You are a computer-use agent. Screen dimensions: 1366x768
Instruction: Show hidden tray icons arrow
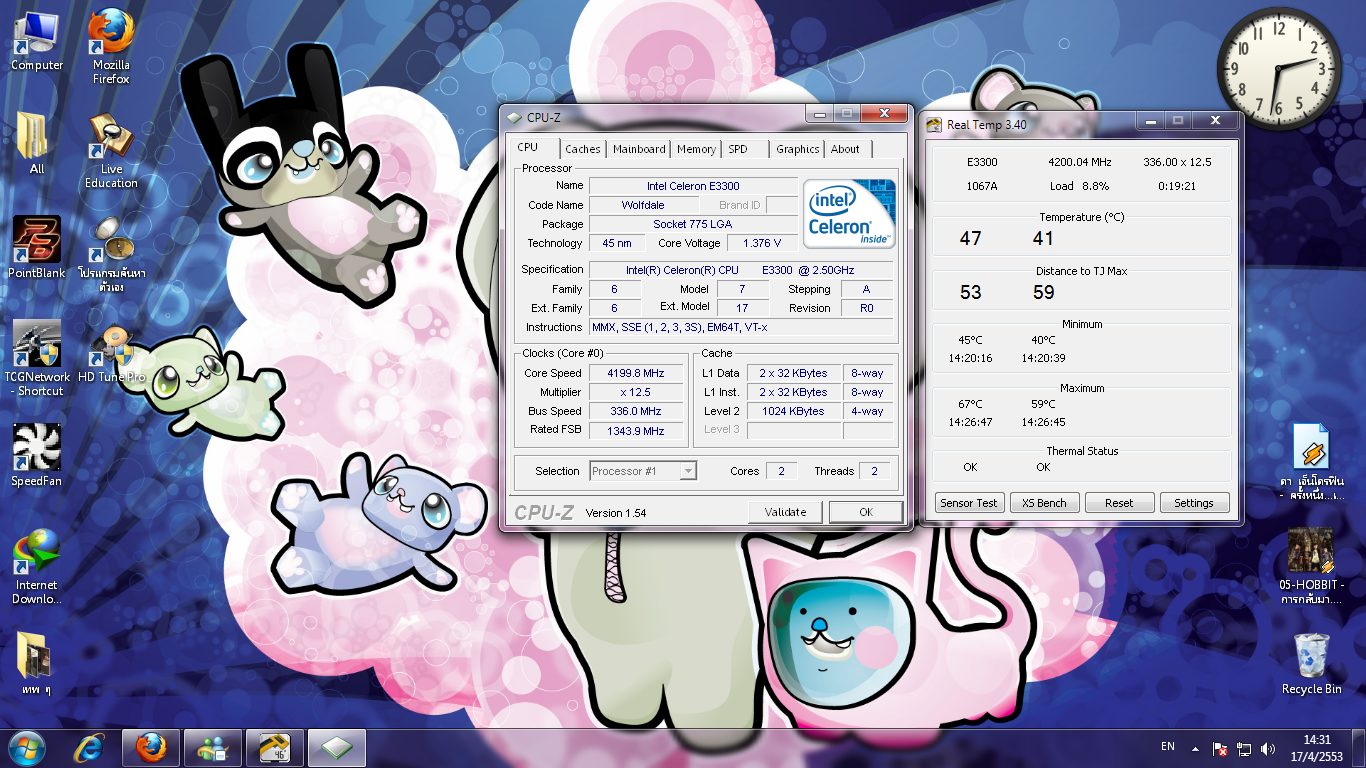point(1195,749)
